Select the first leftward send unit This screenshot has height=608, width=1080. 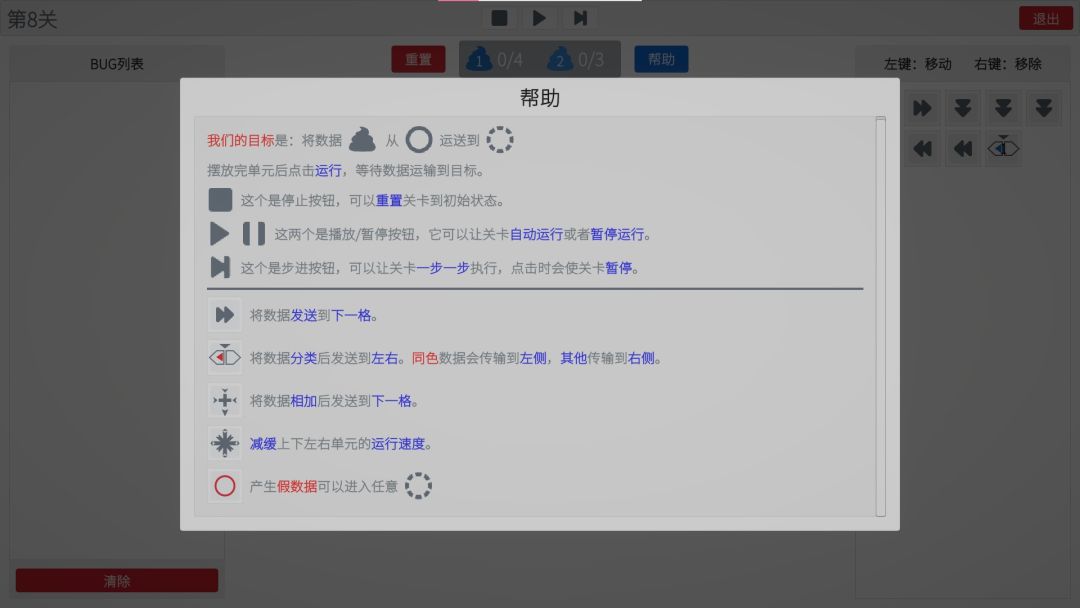pos(921,148)
